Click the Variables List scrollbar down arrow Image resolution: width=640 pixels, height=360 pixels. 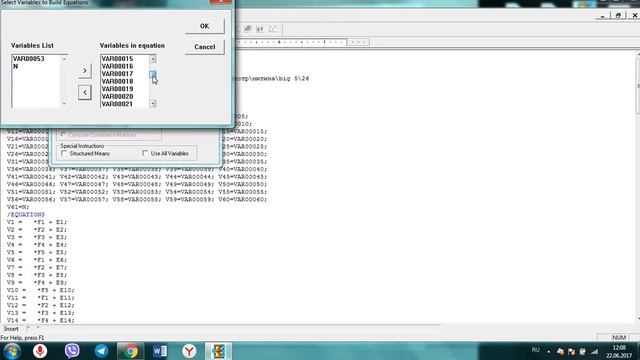[64, 104]
